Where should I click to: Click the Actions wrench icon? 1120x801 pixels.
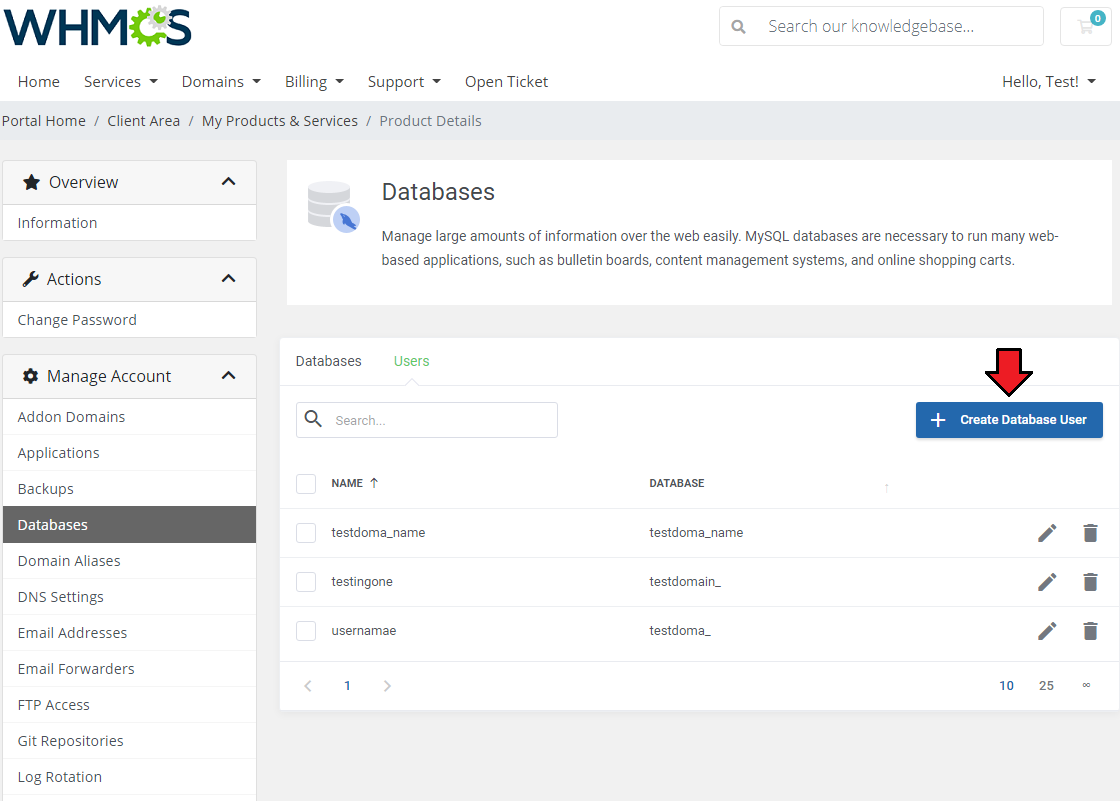pos(30,279)
